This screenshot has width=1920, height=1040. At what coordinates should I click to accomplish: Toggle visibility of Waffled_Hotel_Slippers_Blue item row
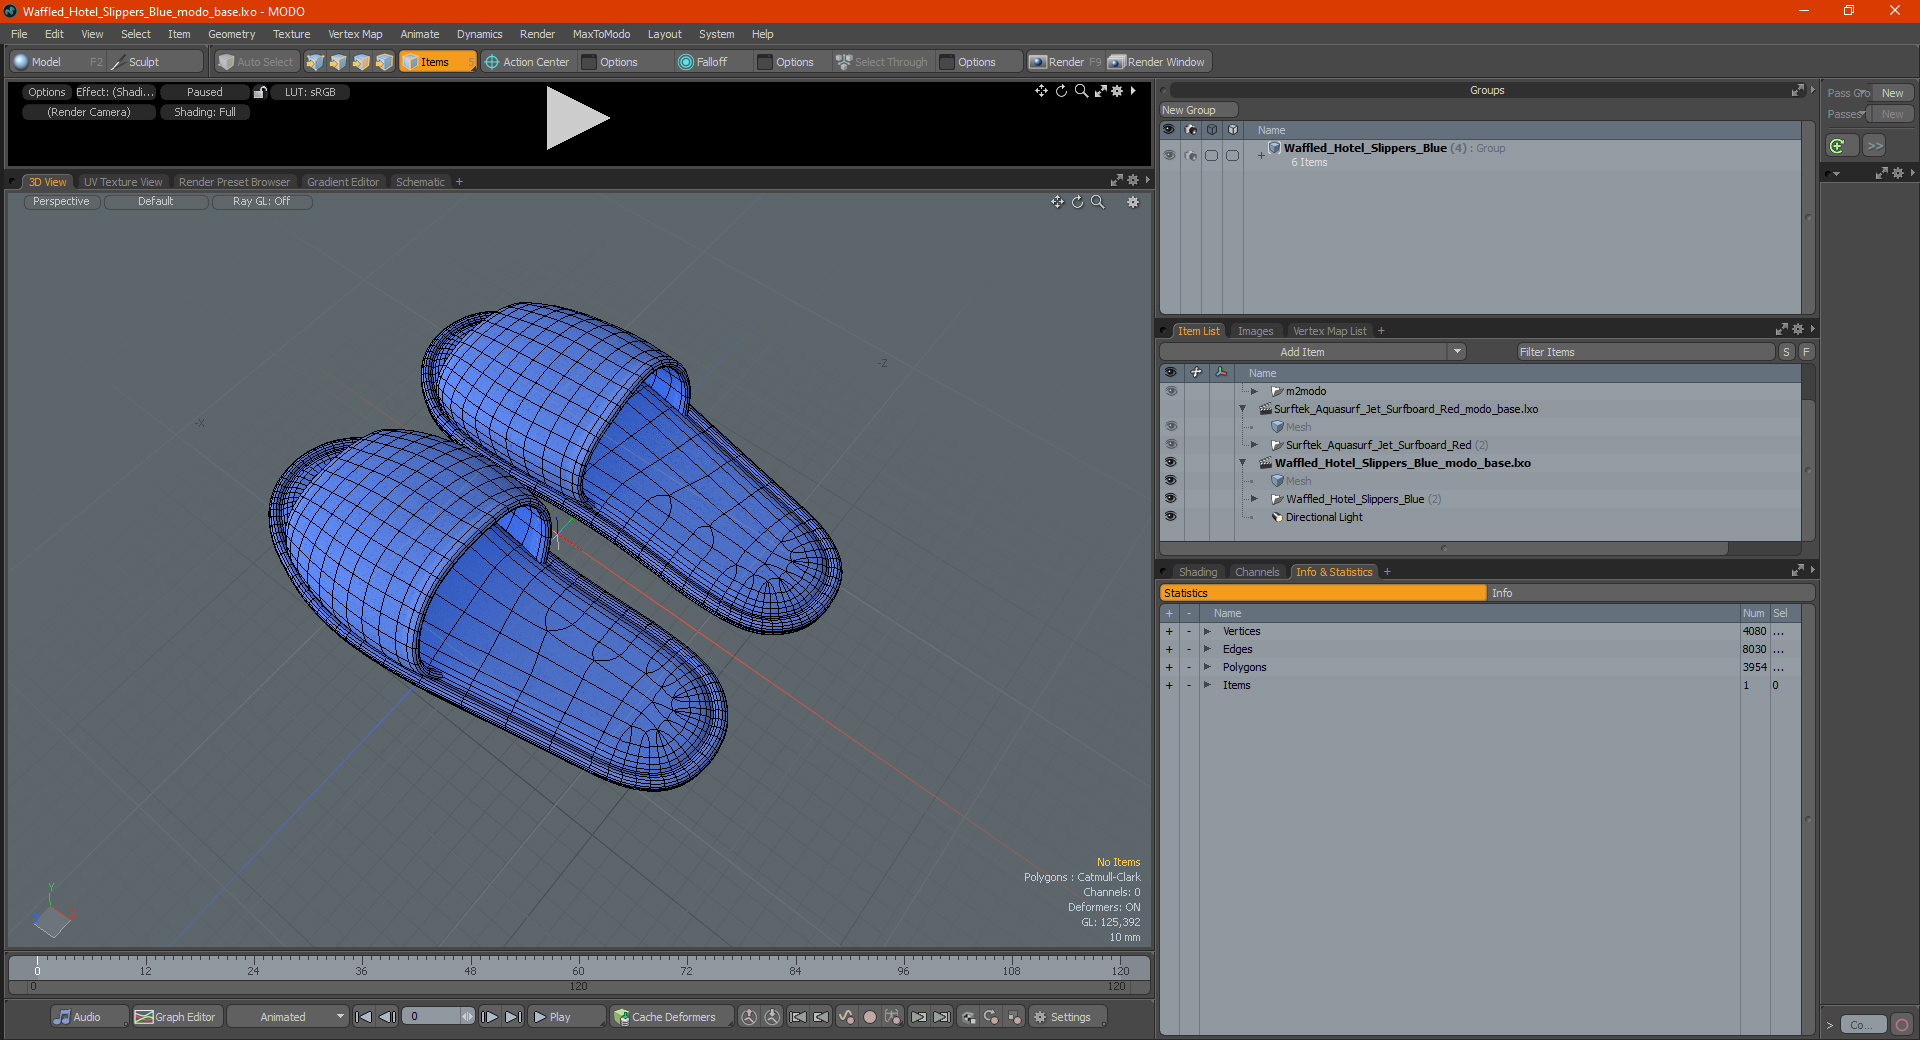pyautogui.click(x=1170, y=499)
